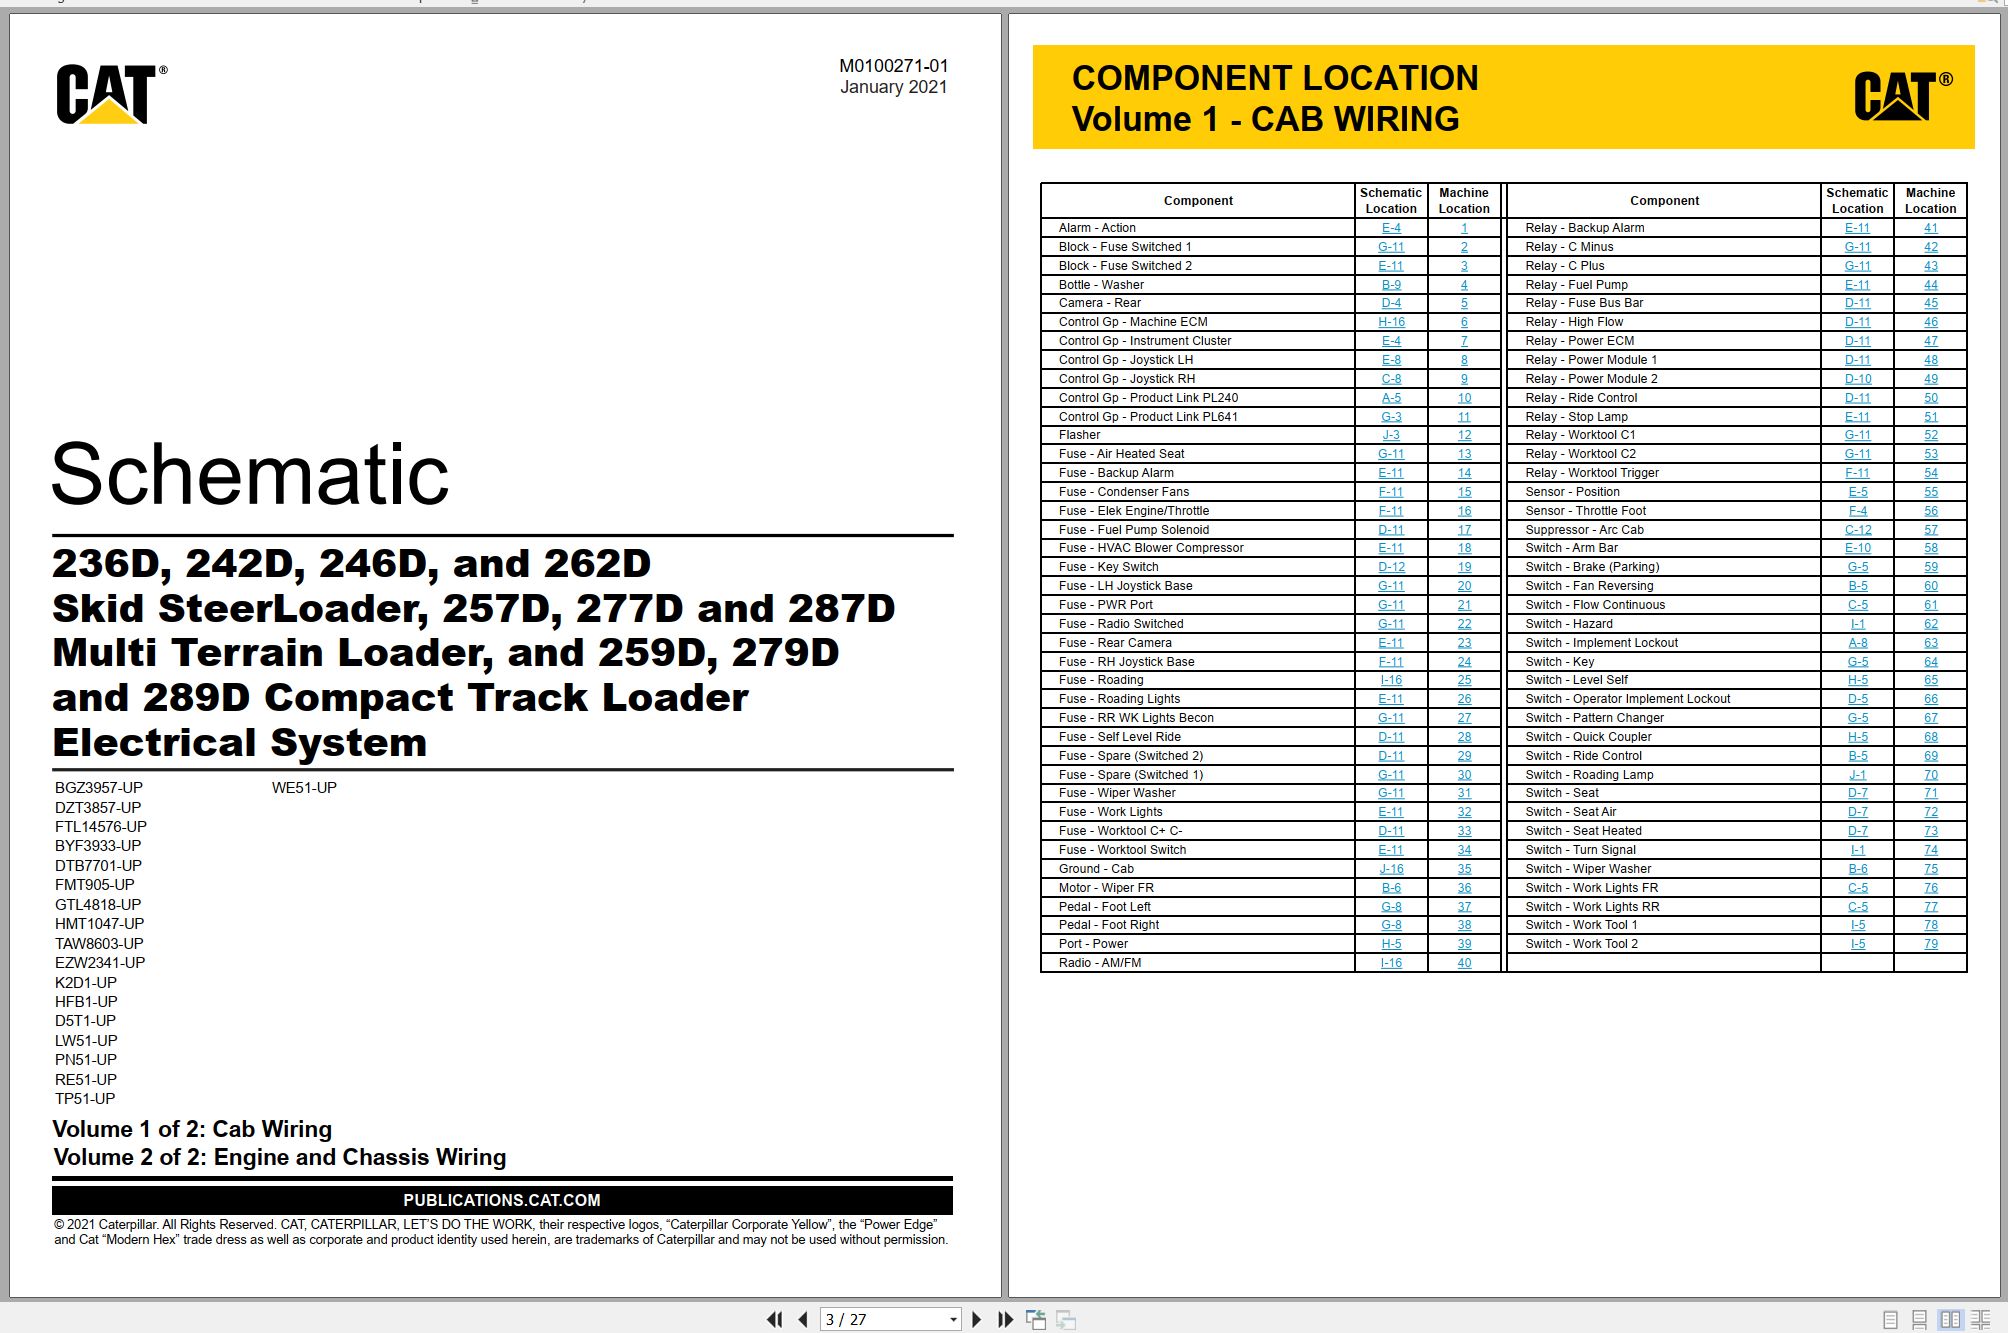Go to the next page
Image resolution: width=2008 pixels, height=1333 pixels.
point(976,1319)
